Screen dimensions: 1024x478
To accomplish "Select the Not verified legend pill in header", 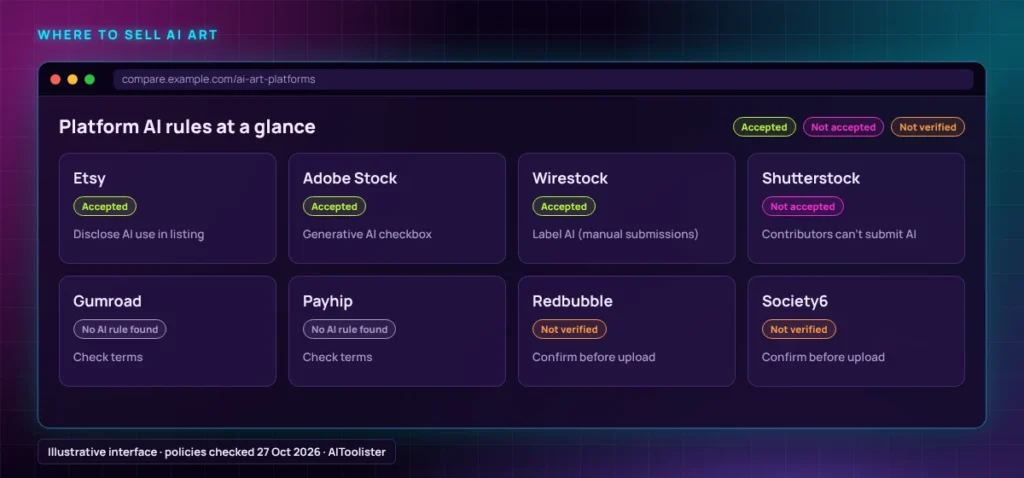I will pyautogui.click(x=927, y=127).
